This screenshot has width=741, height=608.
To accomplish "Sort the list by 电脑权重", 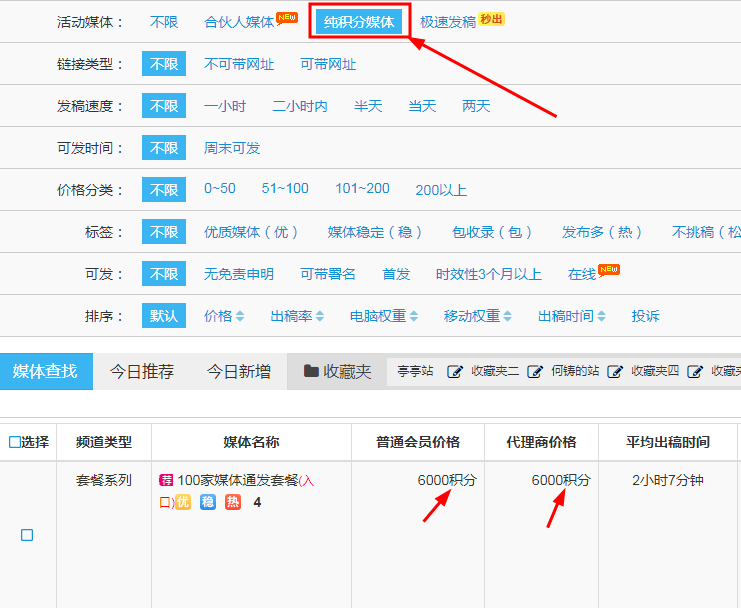I will (383, 316).
